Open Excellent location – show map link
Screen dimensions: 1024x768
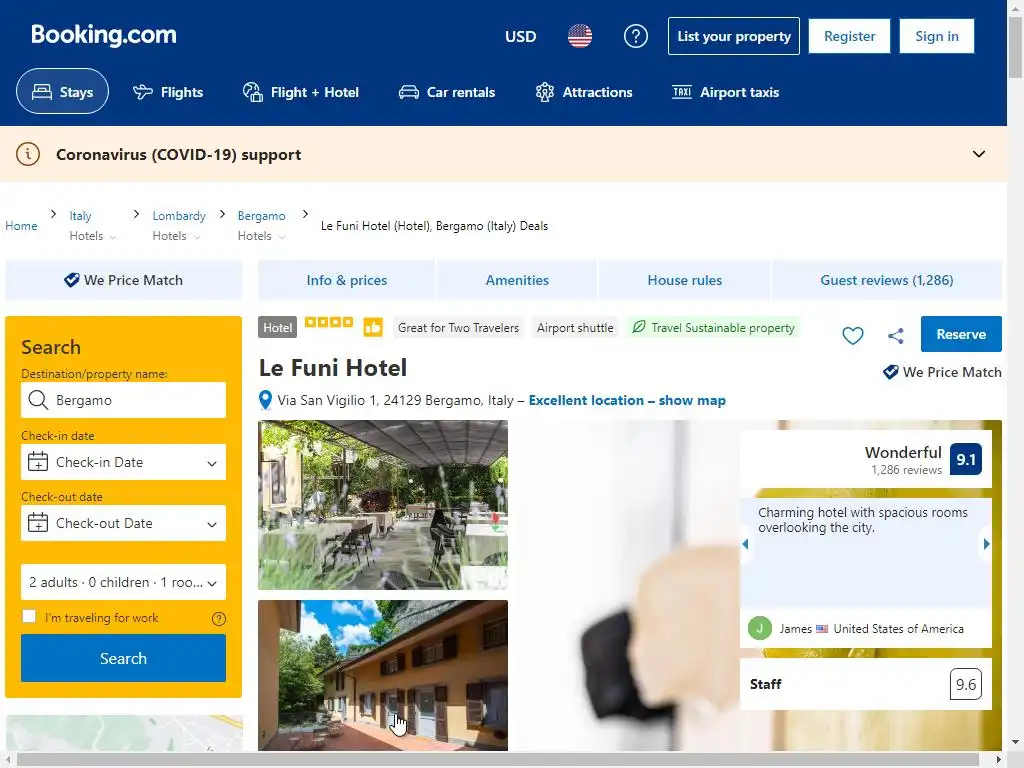tap(627, 400)
